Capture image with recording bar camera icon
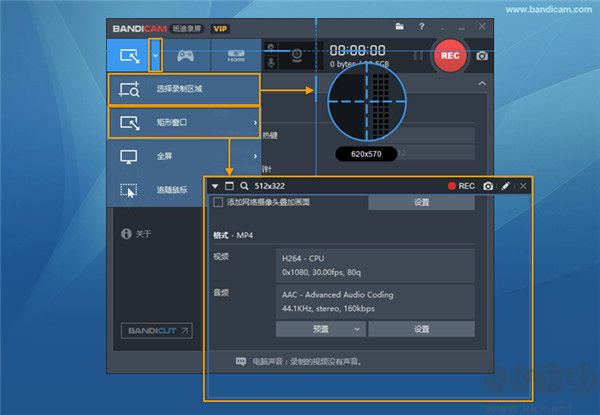600x415 pixels. pyautogui.click(x=488, y=186)
